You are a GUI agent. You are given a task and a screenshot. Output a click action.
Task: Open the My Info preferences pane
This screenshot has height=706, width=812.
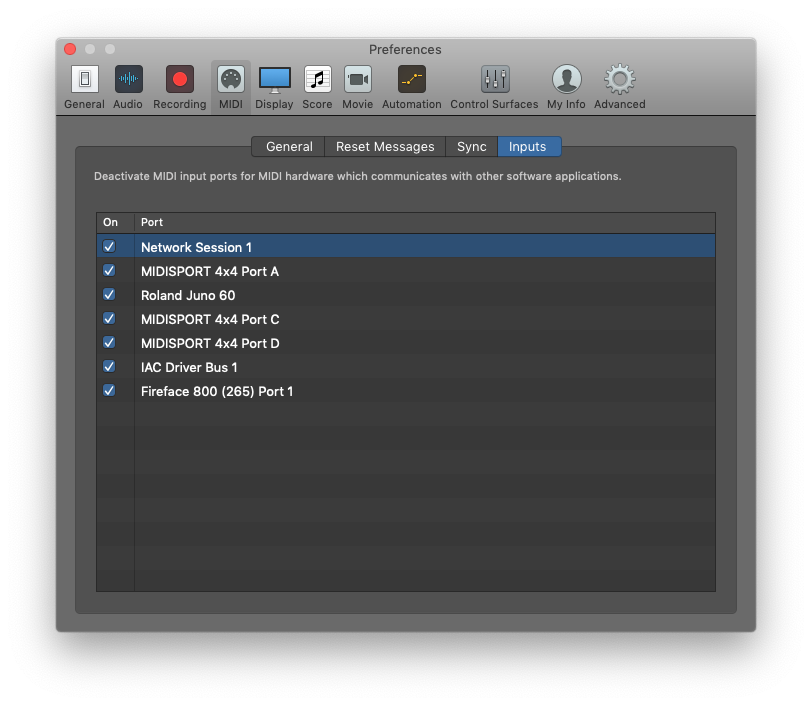[567, 87]
